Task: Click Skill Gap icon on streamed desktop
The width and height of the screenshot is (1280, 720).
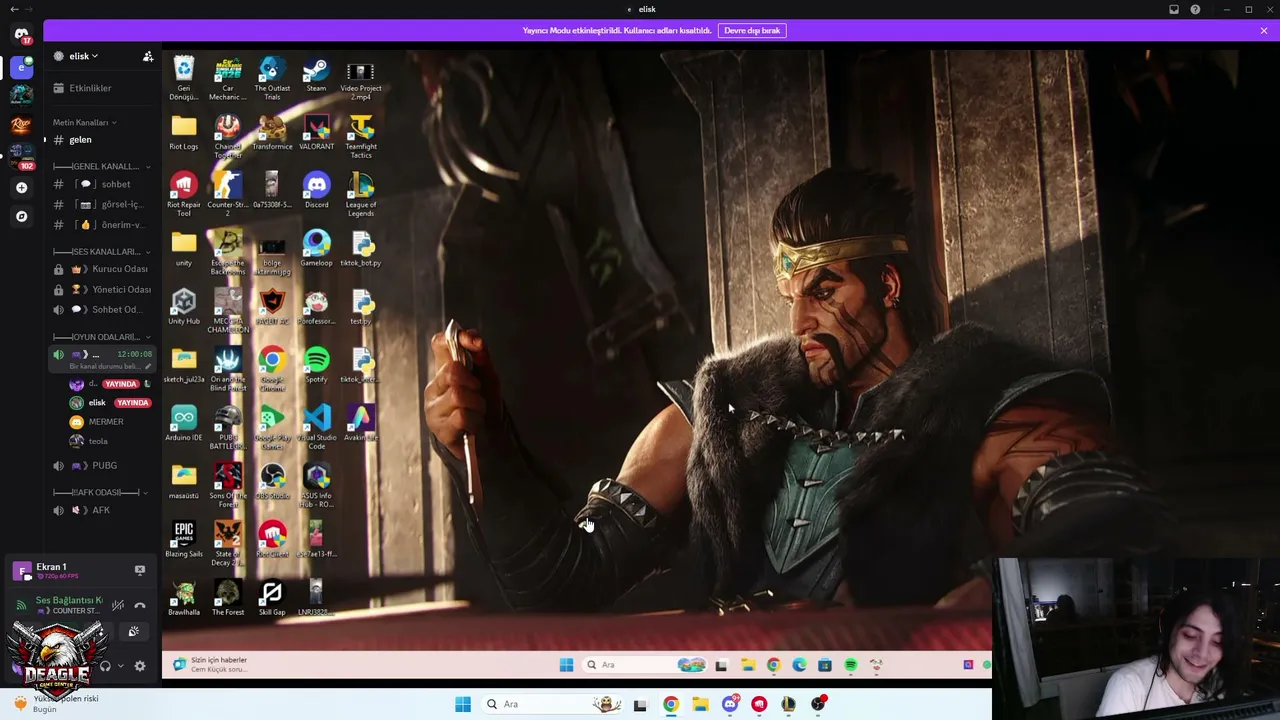Action: (x=272, y=598)
